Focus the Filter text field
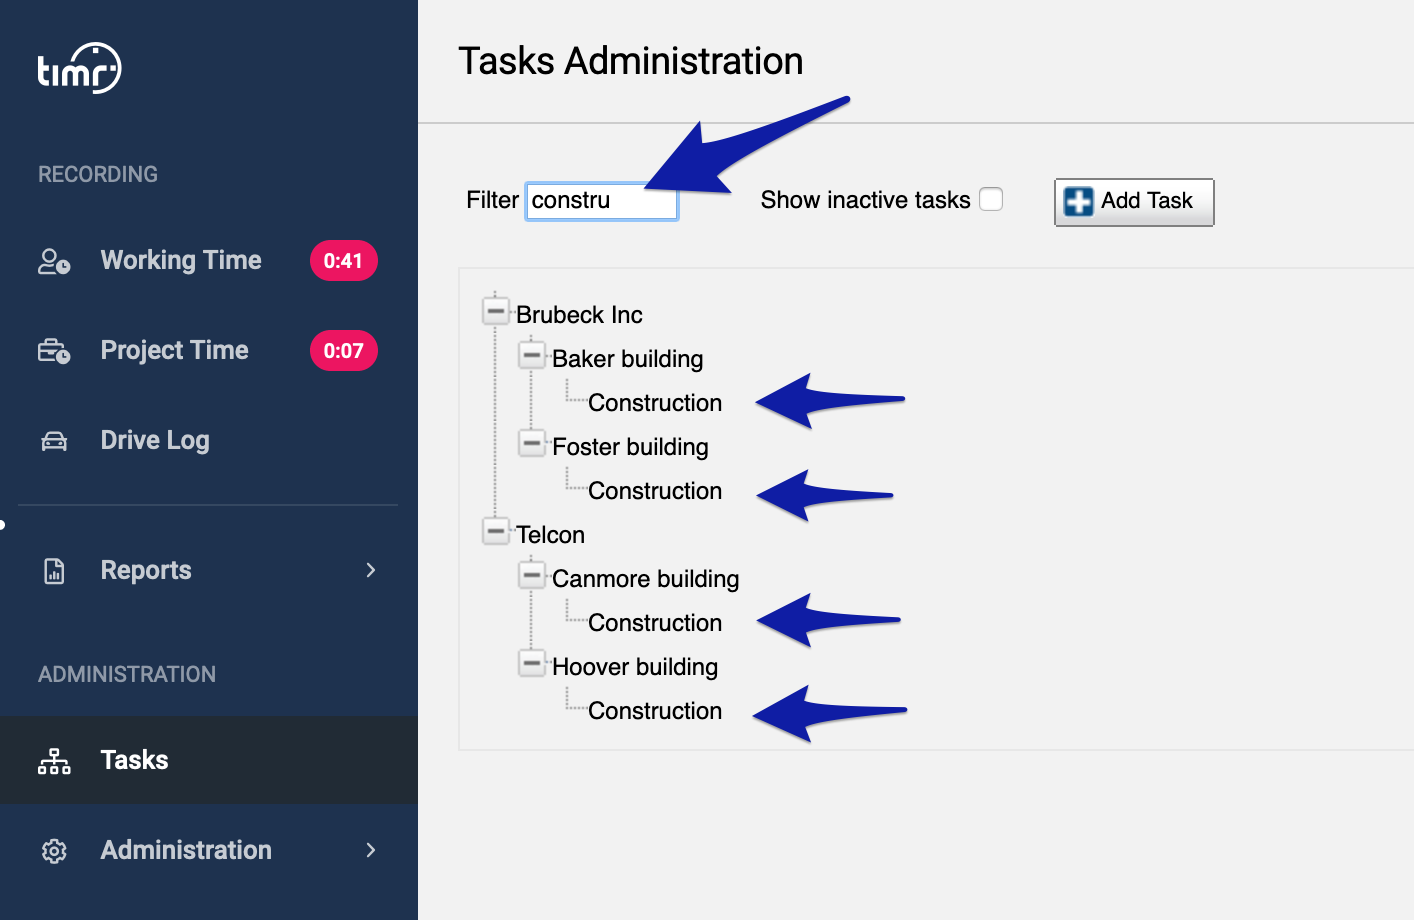Screen dimensions: 1414x920 (602, 201)
